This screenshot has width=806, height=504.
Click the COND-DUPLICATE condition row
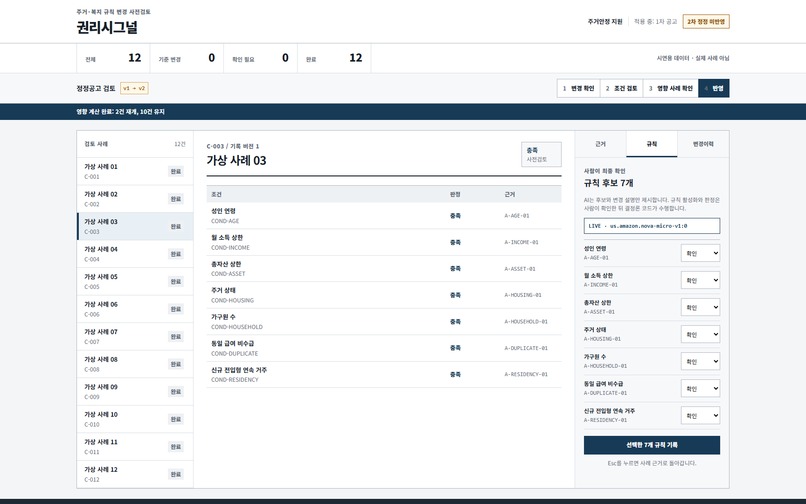[383, 348]
